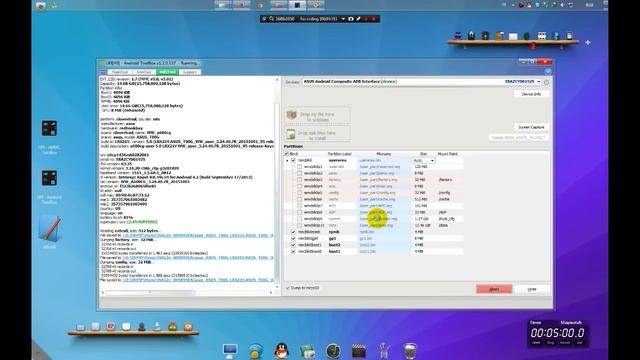Open the Auto size dropdown for userarea
This screenshot has height=360, width=640.
(423, 160)
